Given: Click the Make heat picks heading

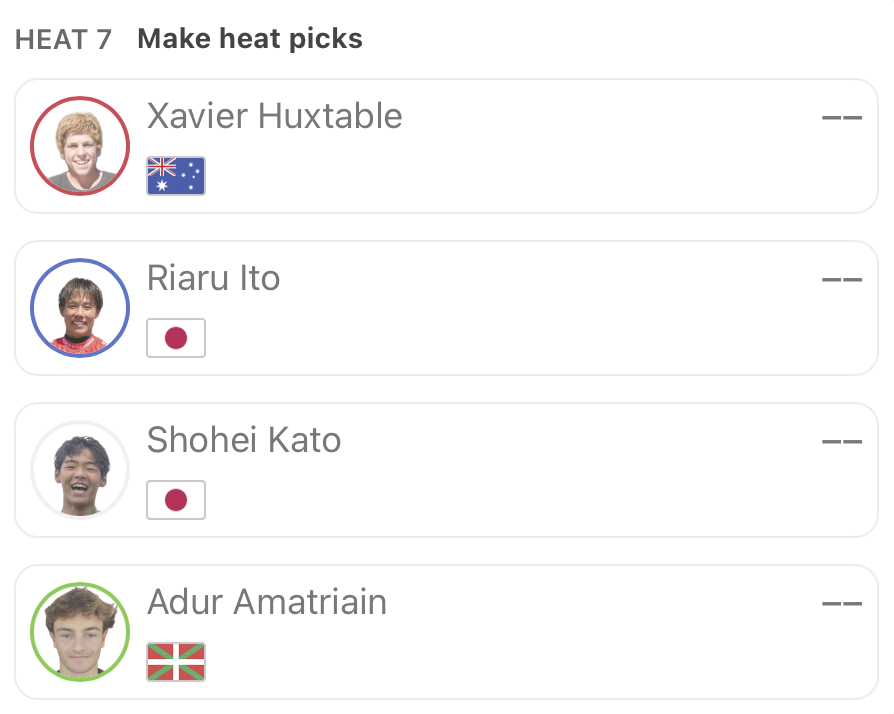Looking at the screenshot, I should [250, 39].
